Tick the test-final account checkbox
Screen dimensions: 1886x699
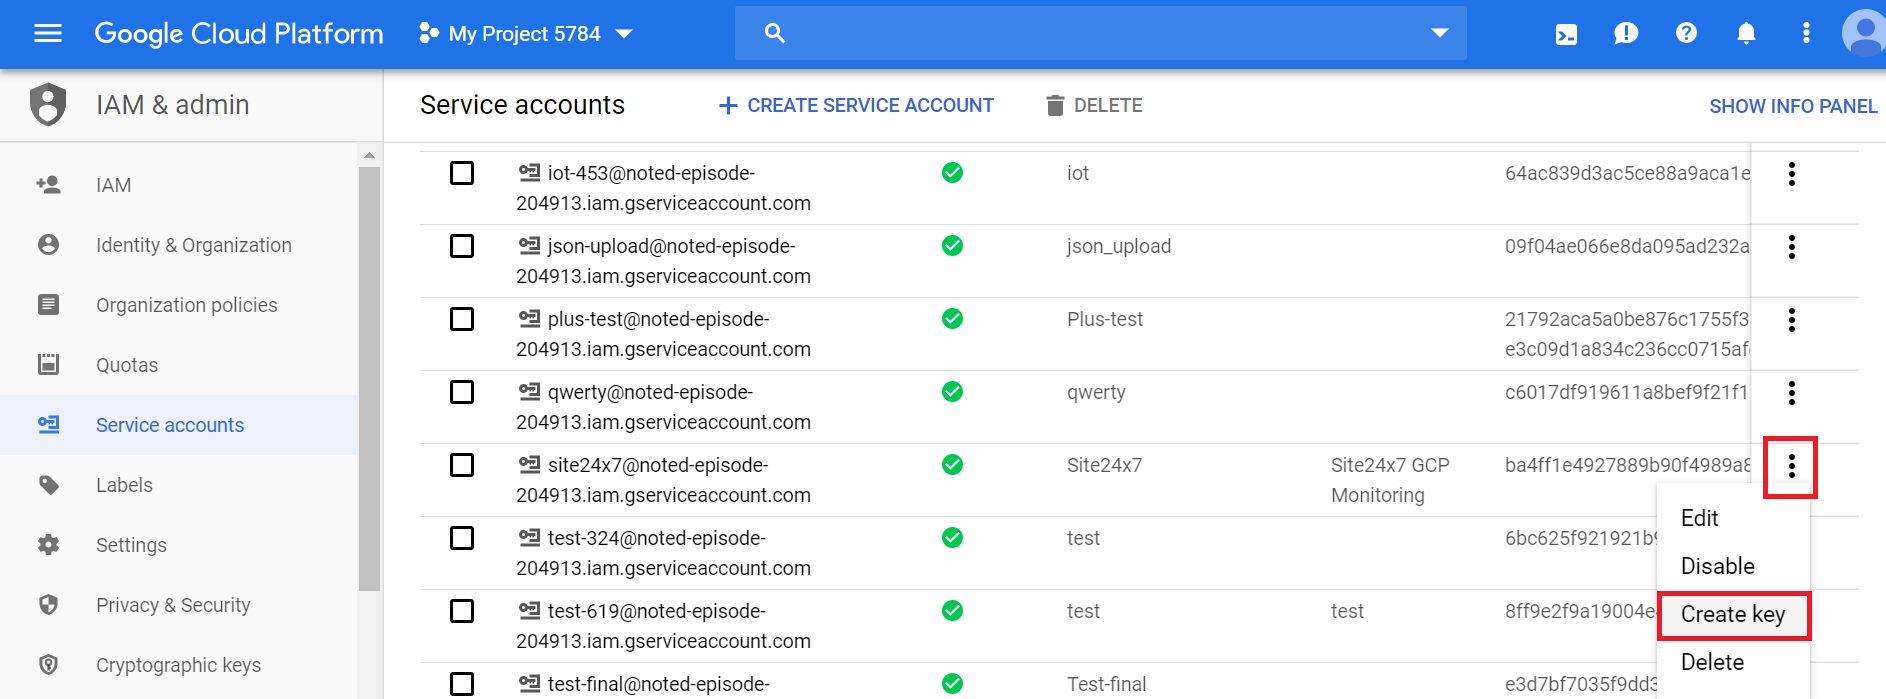tap(462, 684)
